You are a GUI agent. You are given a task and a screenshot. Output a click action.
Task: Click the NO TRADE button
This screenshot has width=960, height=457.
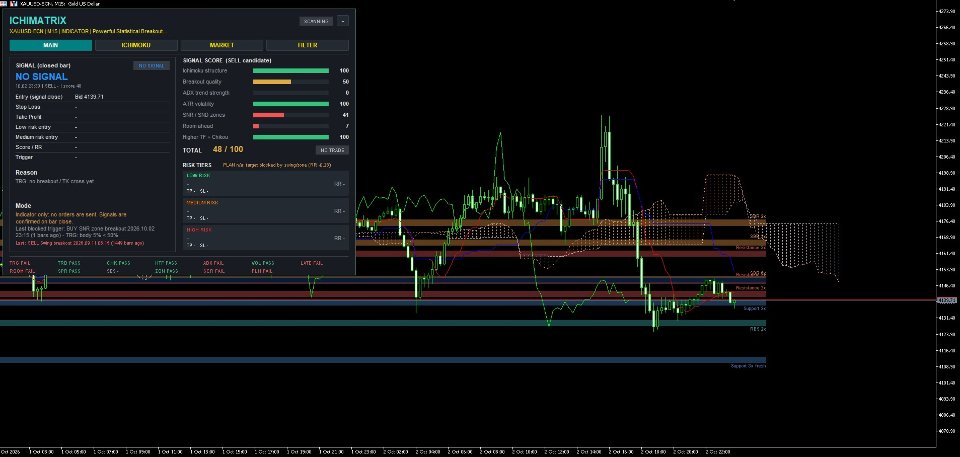pyautogui.click(x=332, y=150)
